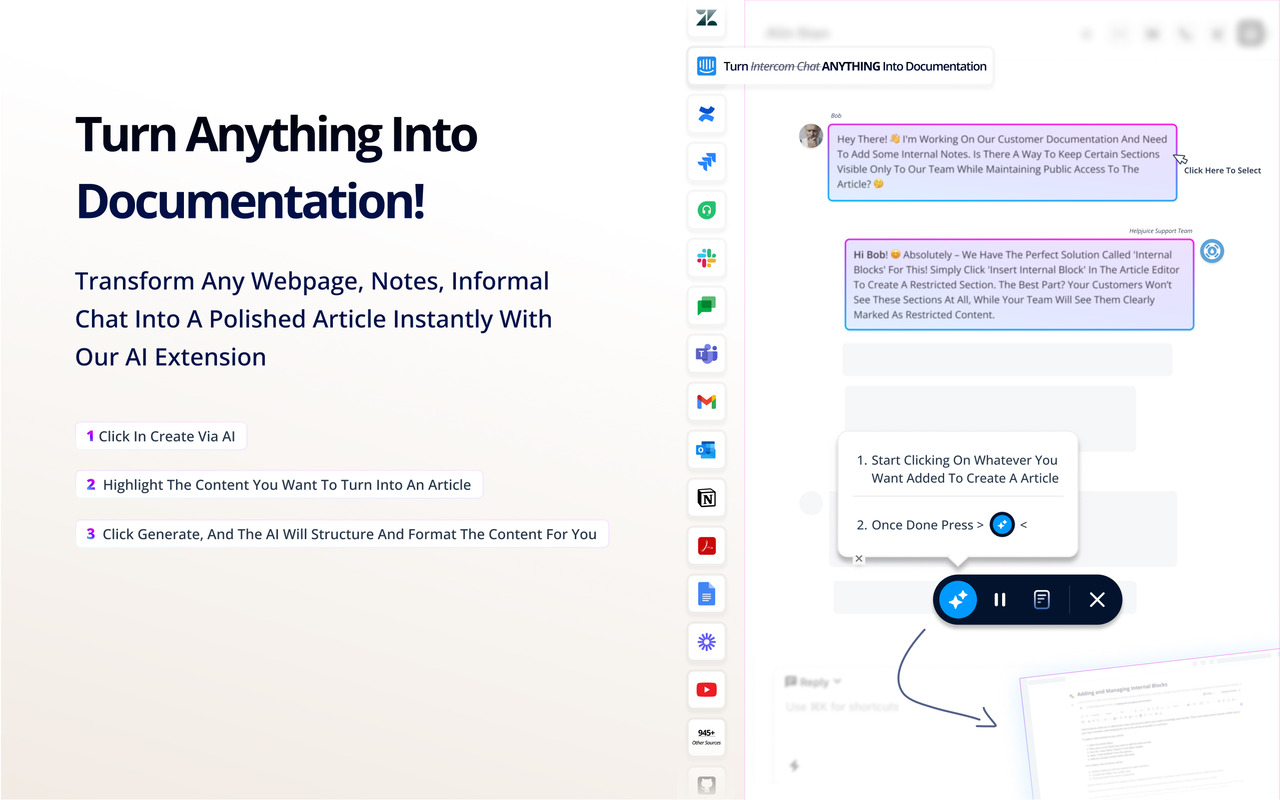Select the Adobe PDF source icon

click(x=706, y=546)
